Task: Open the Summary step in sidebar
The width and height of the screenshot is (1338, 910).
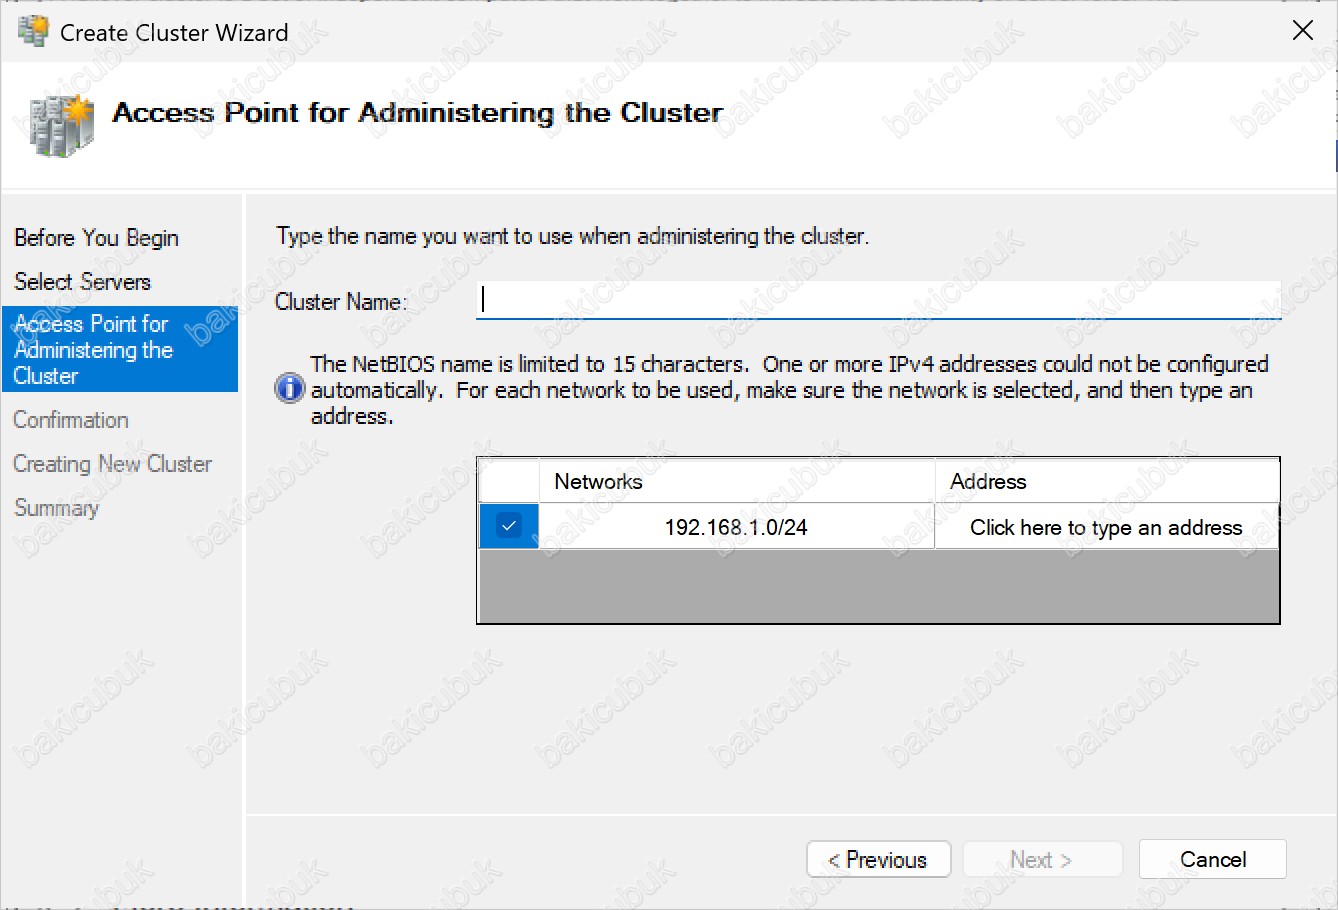Action: [56, 508]
